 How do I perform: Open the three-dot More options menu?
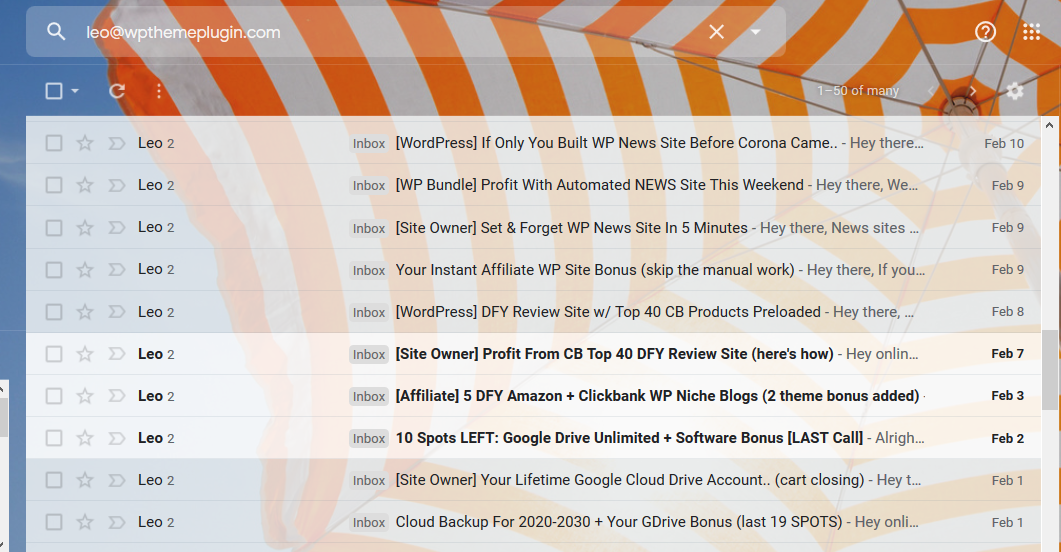coord(159,91)
